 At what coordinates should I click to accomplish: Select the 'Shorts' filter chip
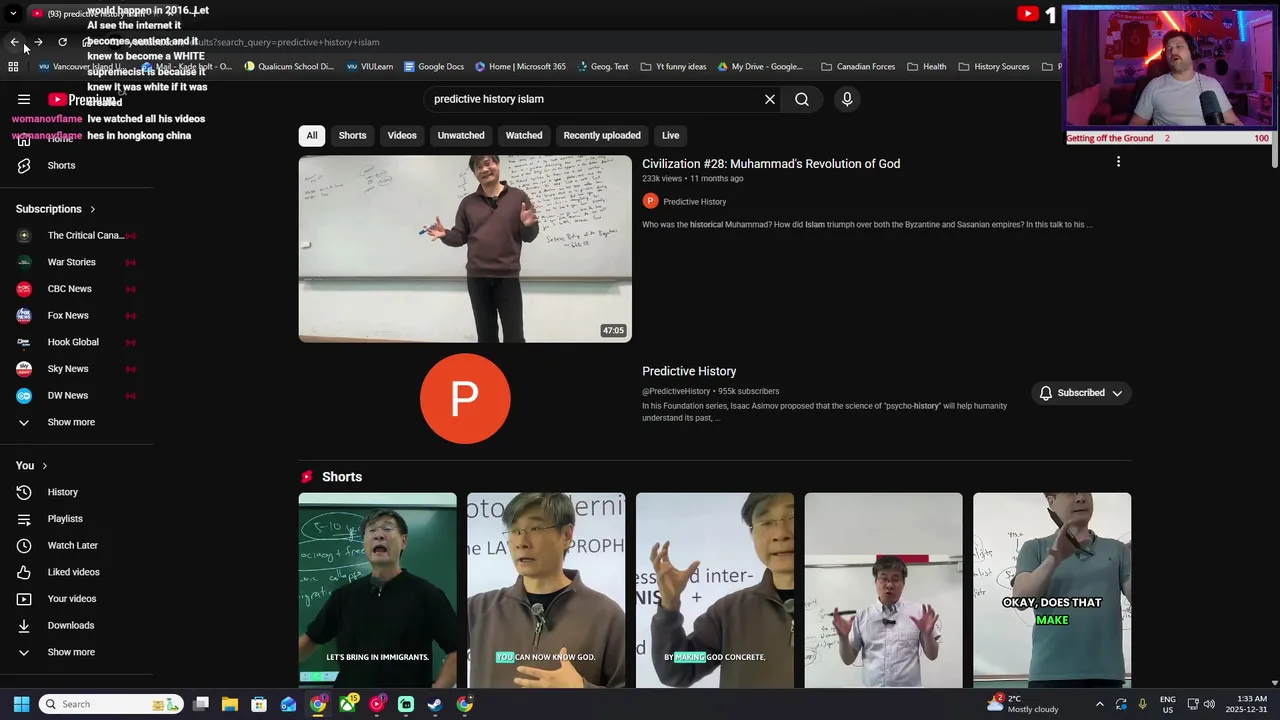coord(352,135)
